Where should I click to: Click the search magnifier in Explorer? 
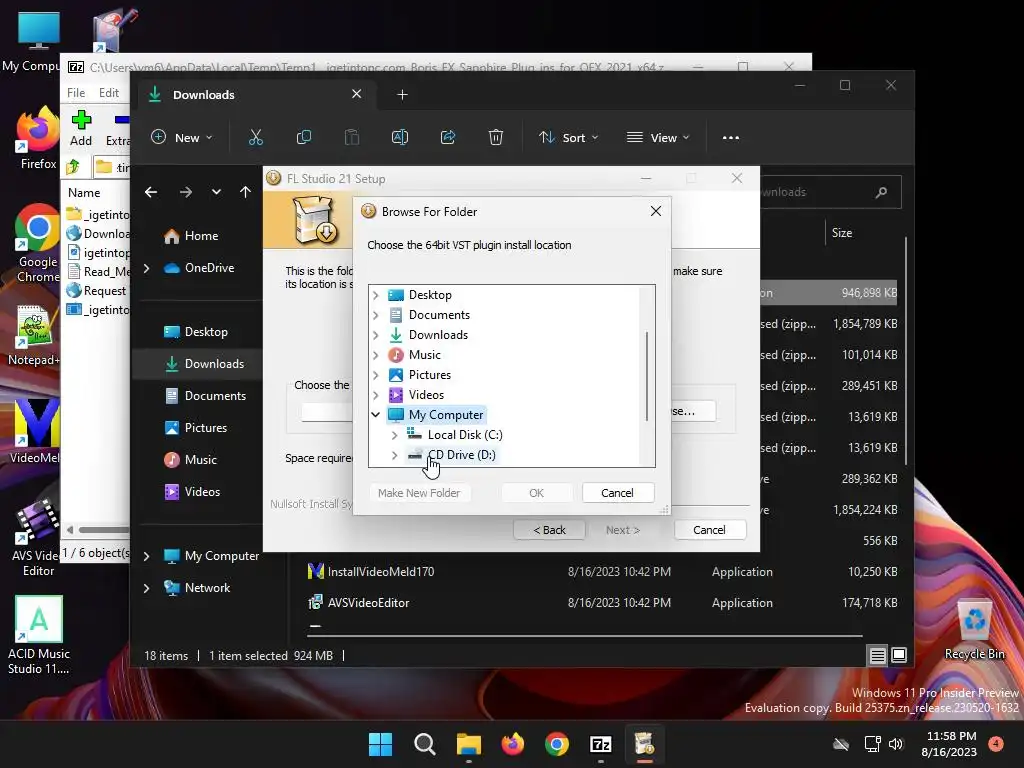tap(881, 192)
